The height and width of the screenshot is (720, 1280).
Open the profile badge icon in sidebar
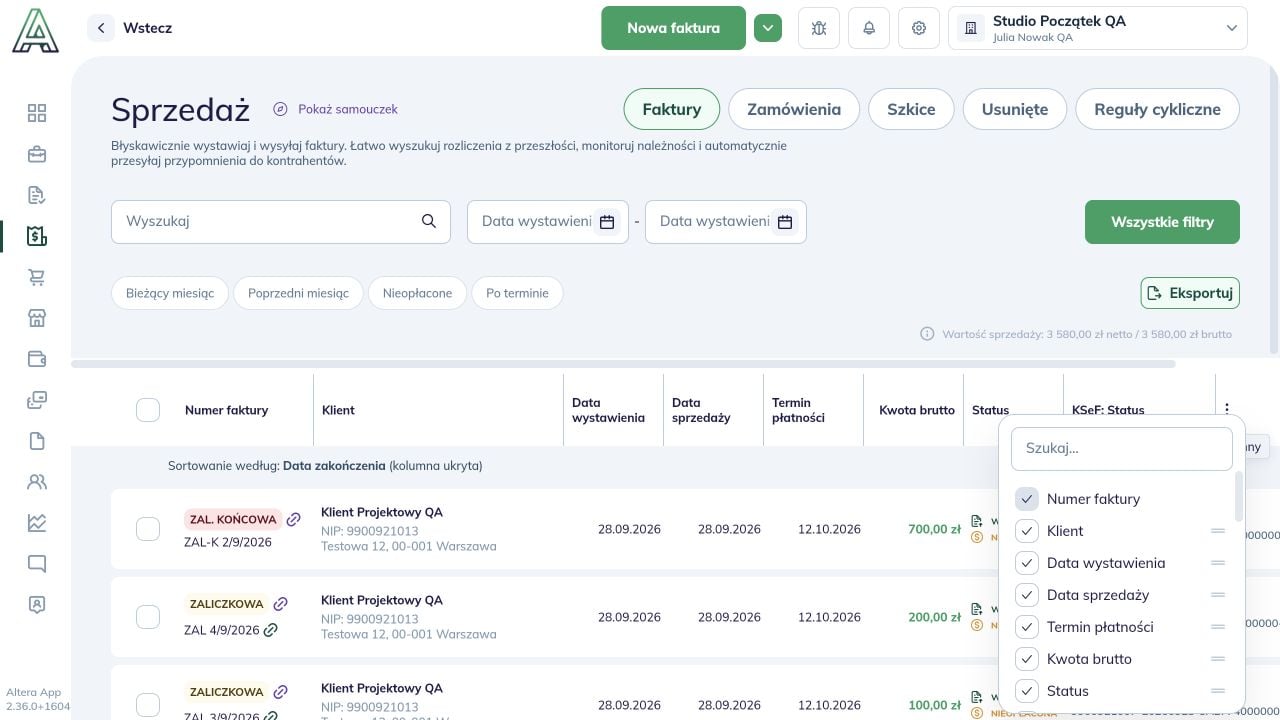pyautogui.click(x=37, y=605)
